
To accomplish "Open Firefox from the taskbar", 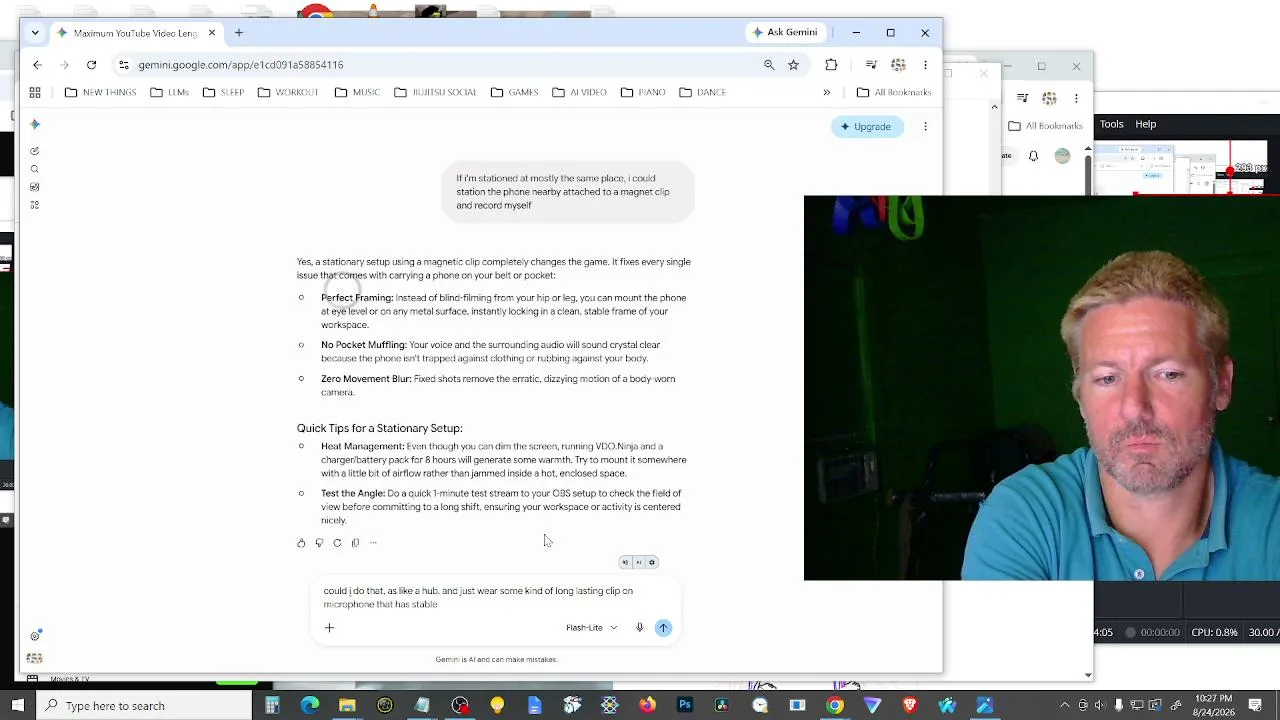I will pos(647,706).
